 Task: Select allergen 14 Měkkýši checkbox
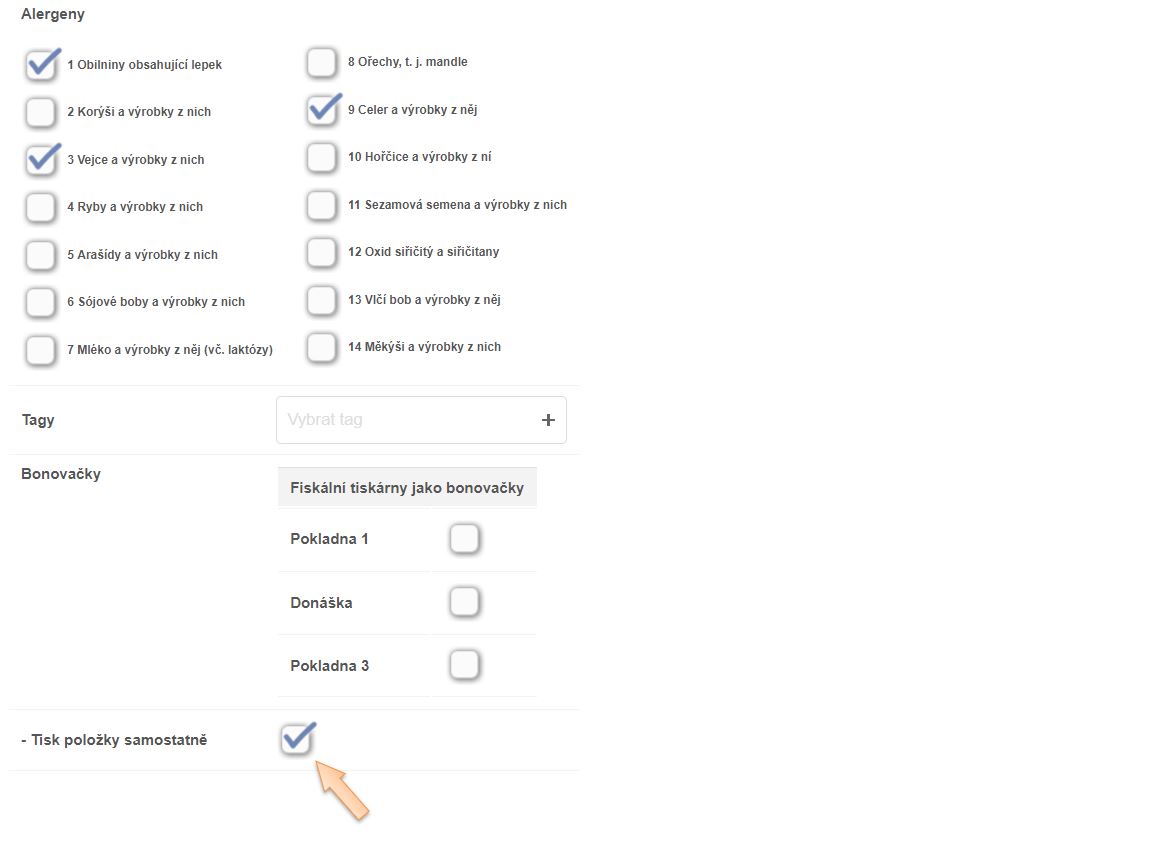coord(322,347)
